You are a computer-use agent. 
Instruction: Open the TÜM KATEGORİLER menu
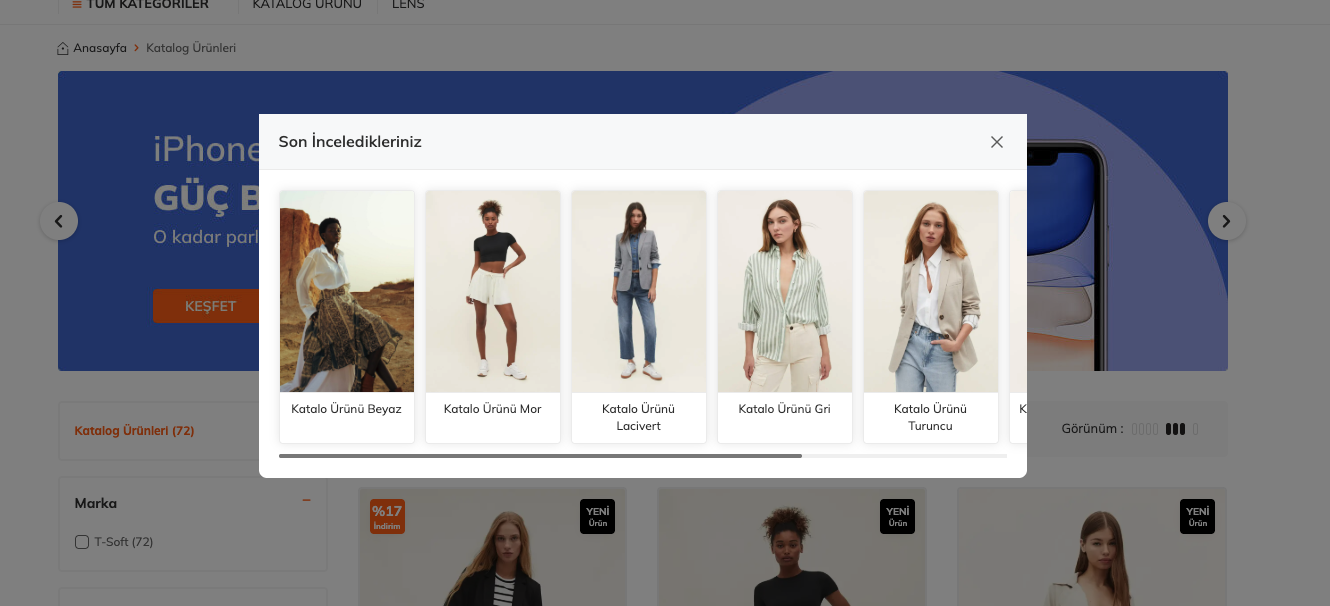[141, 5]
